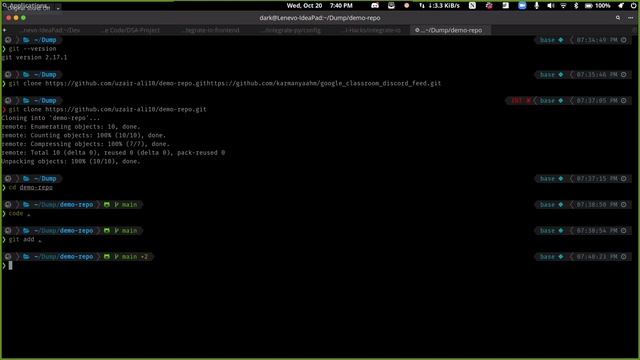Open terminal search magnifier icon
The width and height of the screenshot is (640, 360).
618,18
